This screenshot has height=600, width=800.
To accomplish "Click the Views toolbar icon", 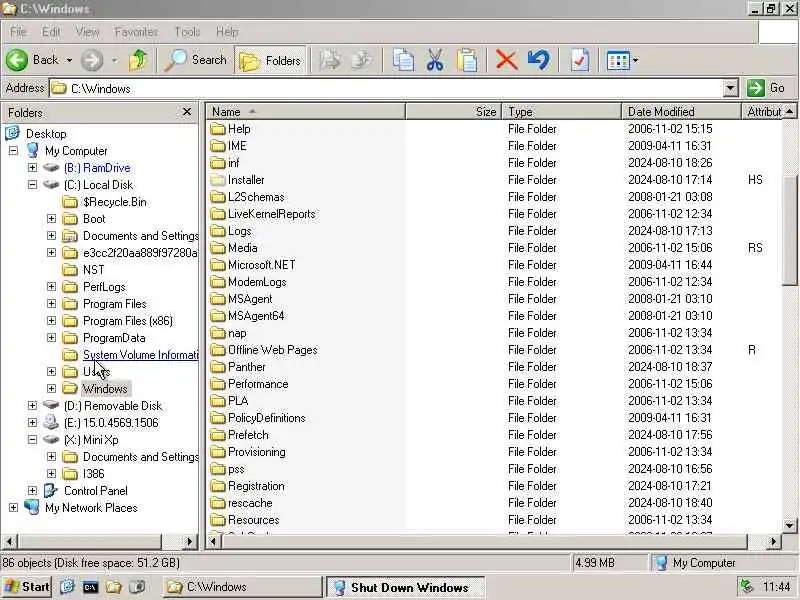I will tap(618, 61).
